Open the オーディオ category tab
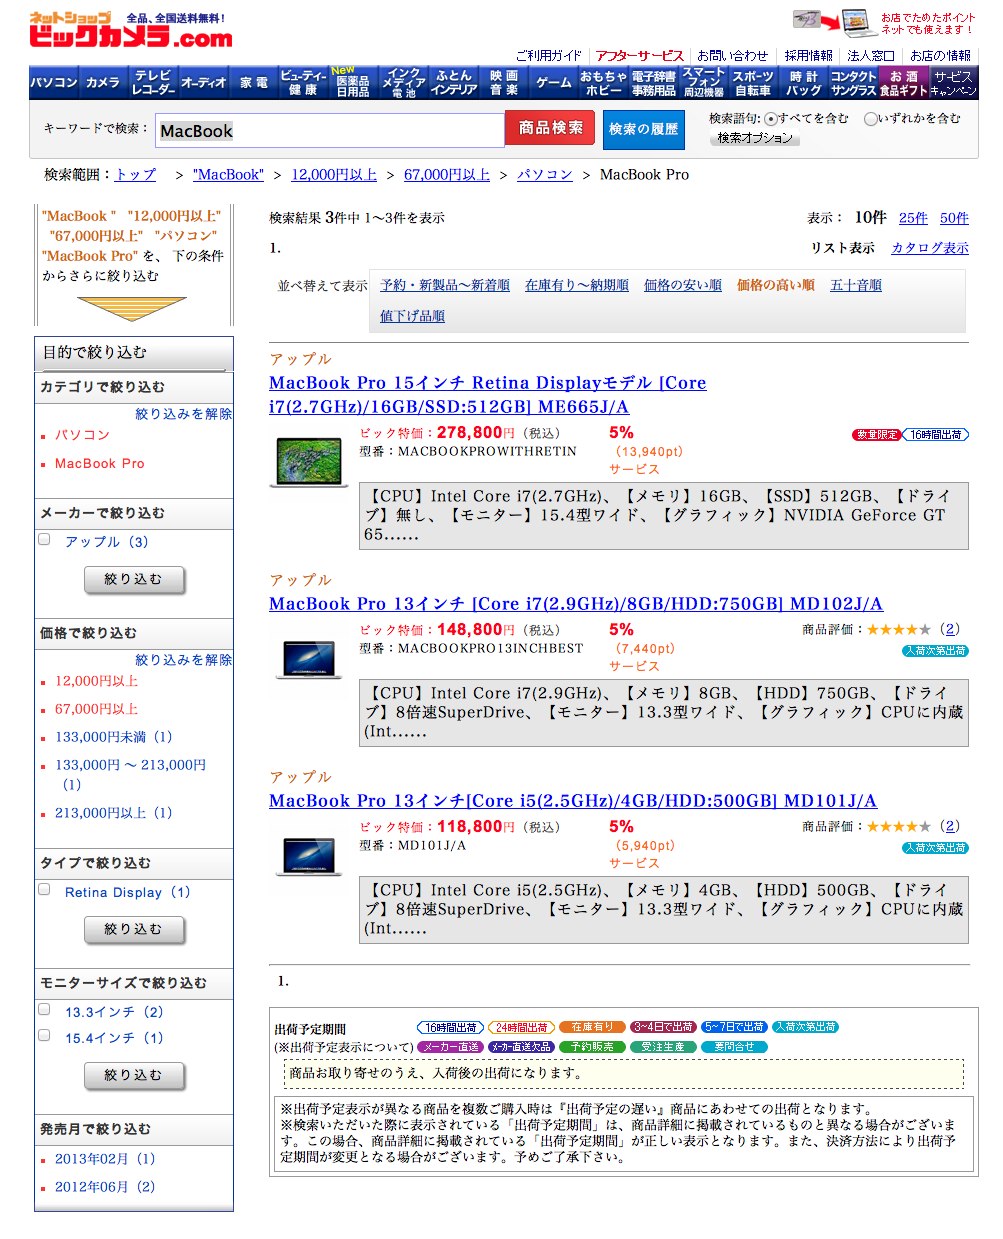Viewport: 1003px width, 1239px height. point(203,83)
